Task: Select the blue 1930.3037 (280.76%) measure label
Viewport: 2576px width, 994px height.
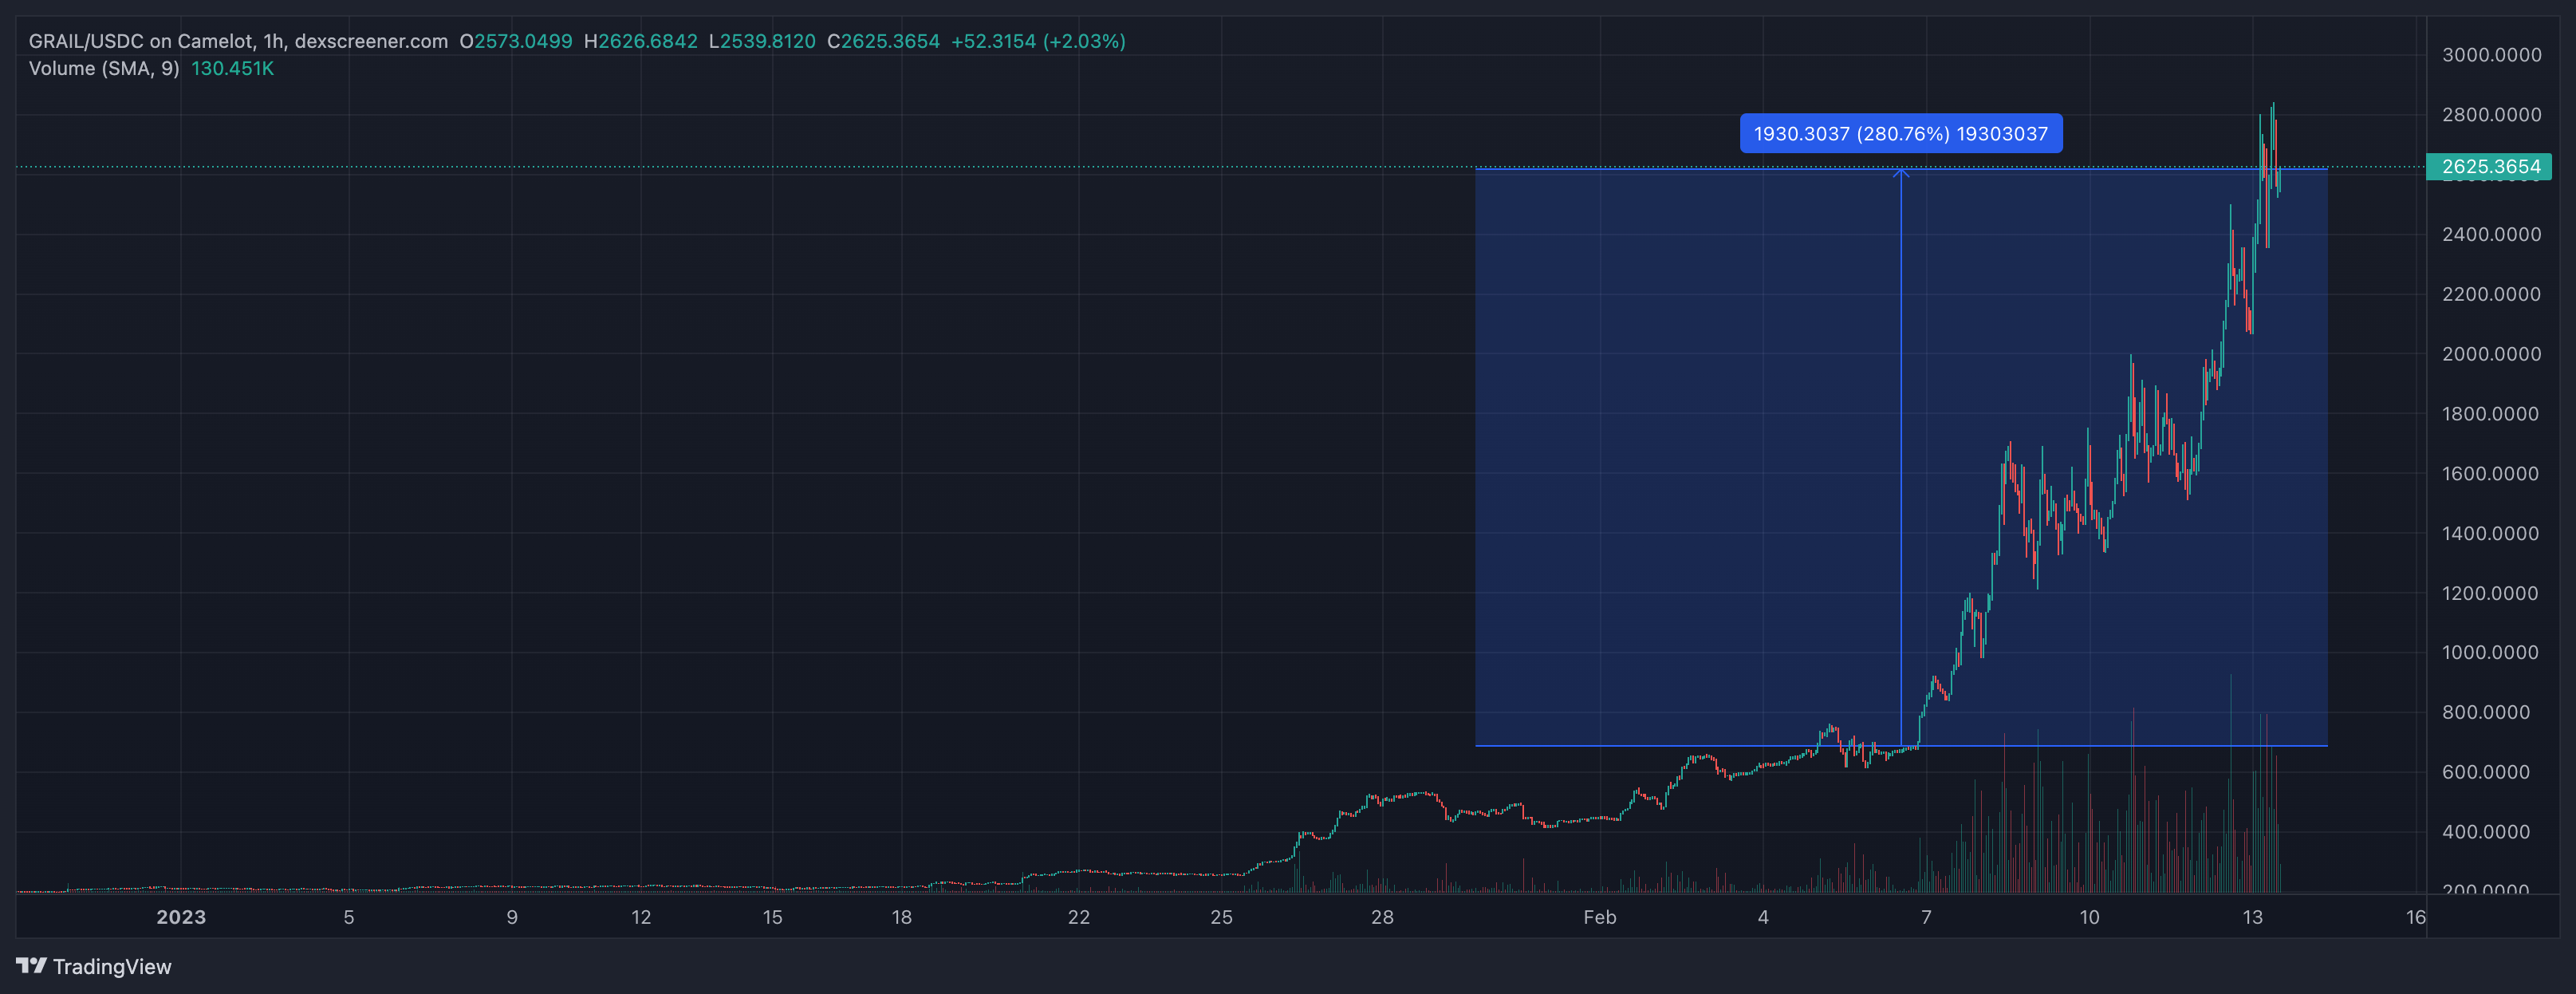Action: point(1900,133)
